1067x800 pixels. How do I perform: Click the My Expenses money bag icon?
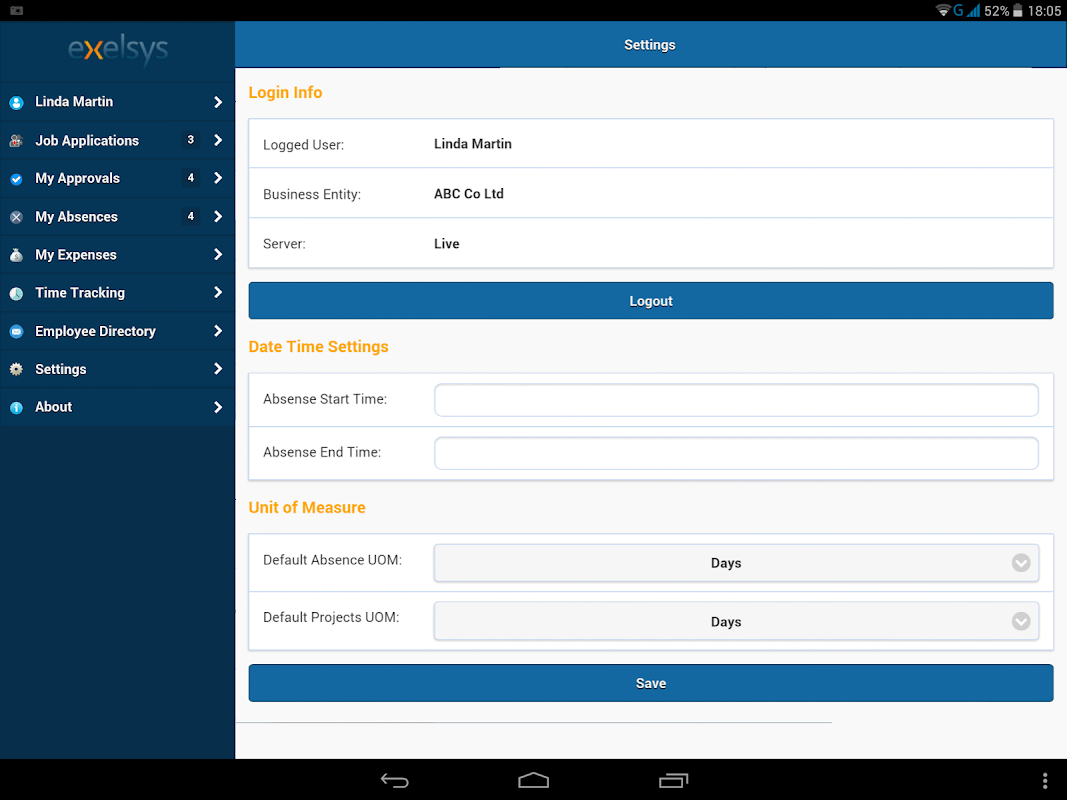click(16, 255)
